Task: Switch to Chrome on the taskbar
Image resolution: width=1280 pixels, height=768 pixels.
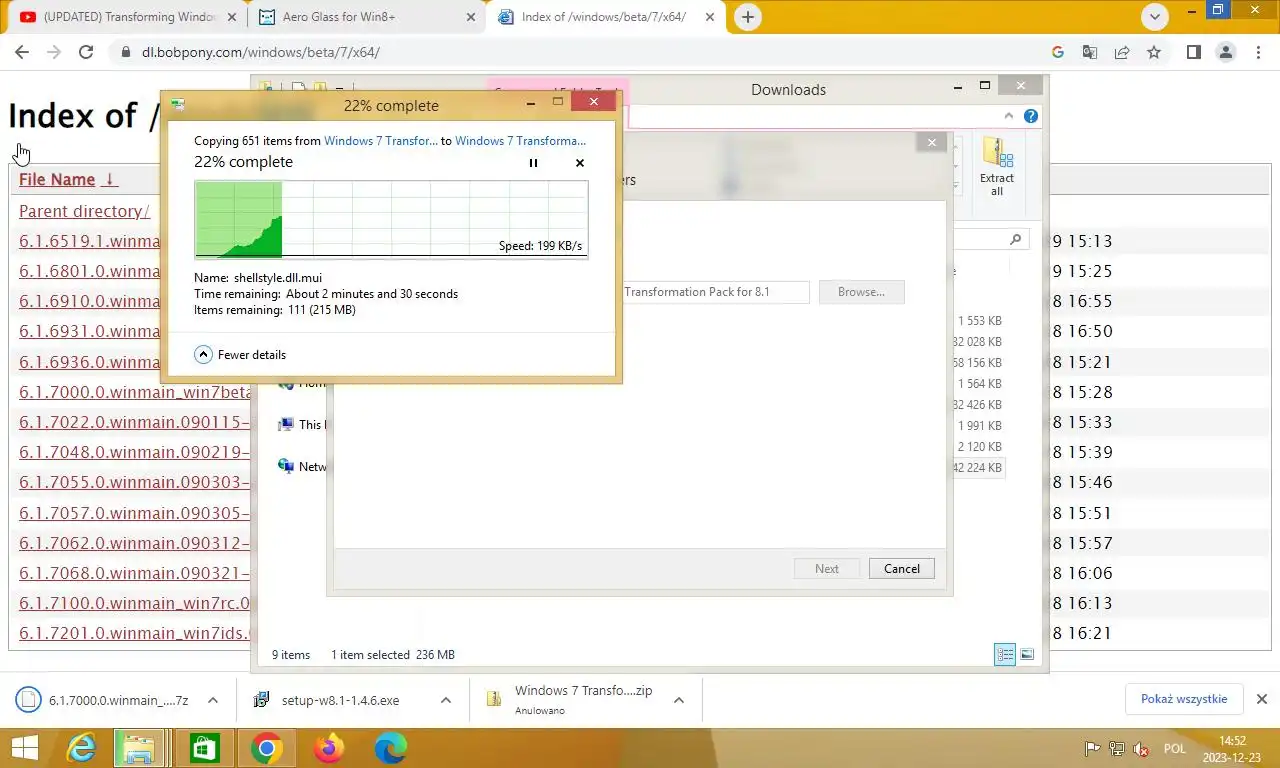Action: pos(266,748)
